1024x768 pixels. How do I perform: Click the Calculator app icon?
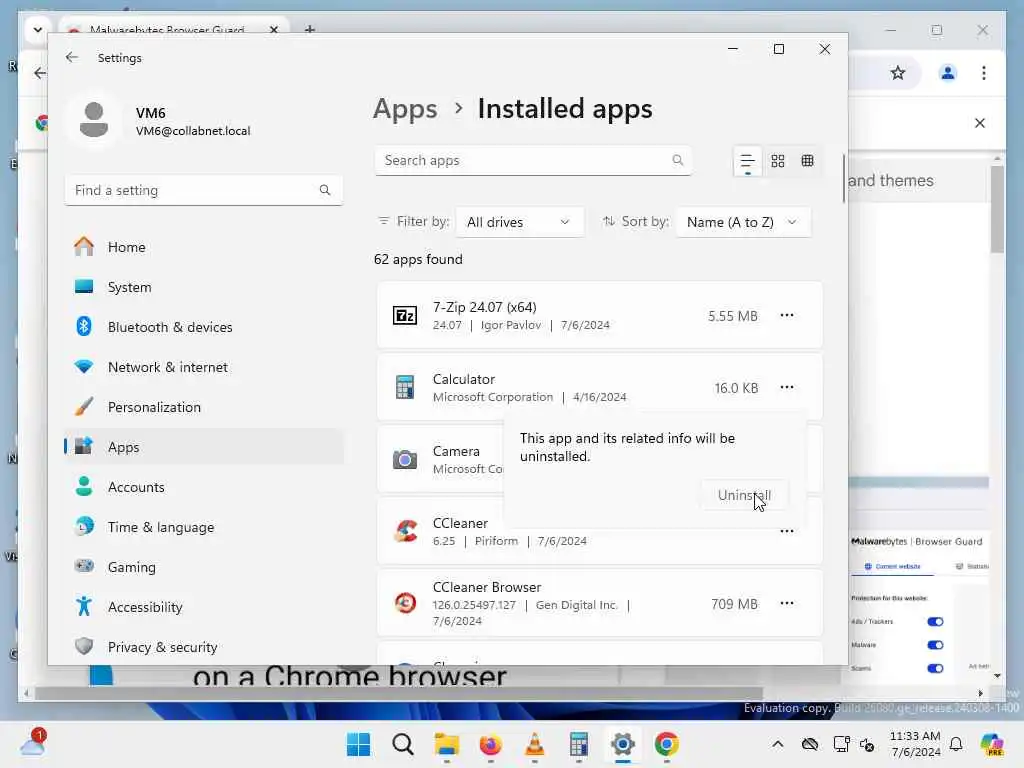click(x=405, y=387)
